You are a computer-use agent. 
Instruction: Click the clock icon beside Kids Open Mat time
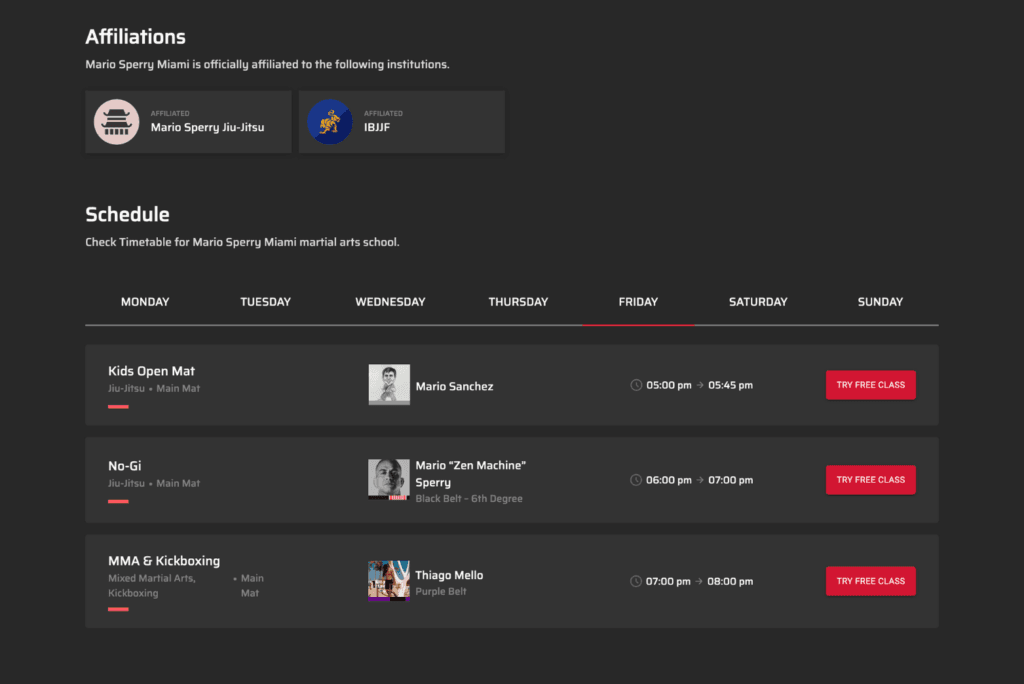coord(634,385)
